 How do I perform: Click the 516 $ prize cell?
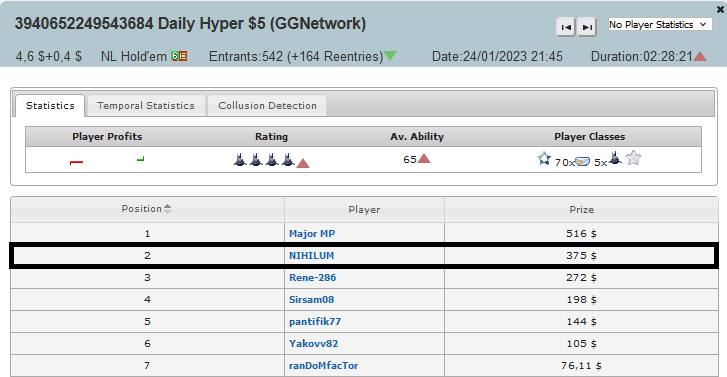tap(581, 234)
